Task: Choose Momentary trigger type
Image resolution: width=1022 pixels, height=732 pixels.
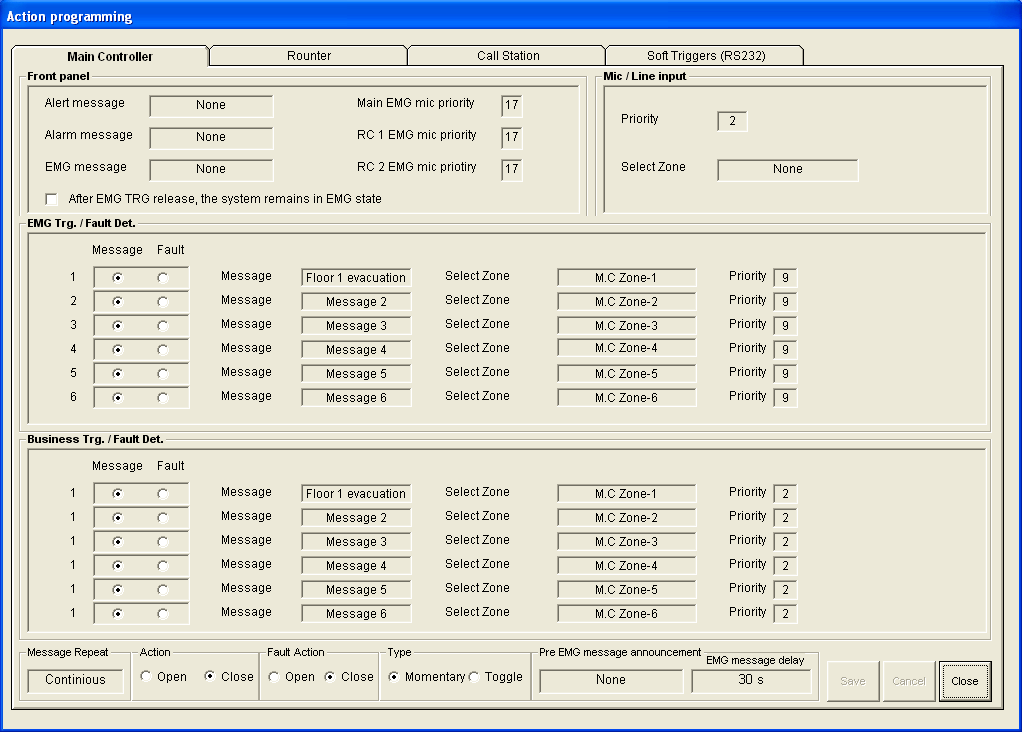Action: tap(394, 677)
